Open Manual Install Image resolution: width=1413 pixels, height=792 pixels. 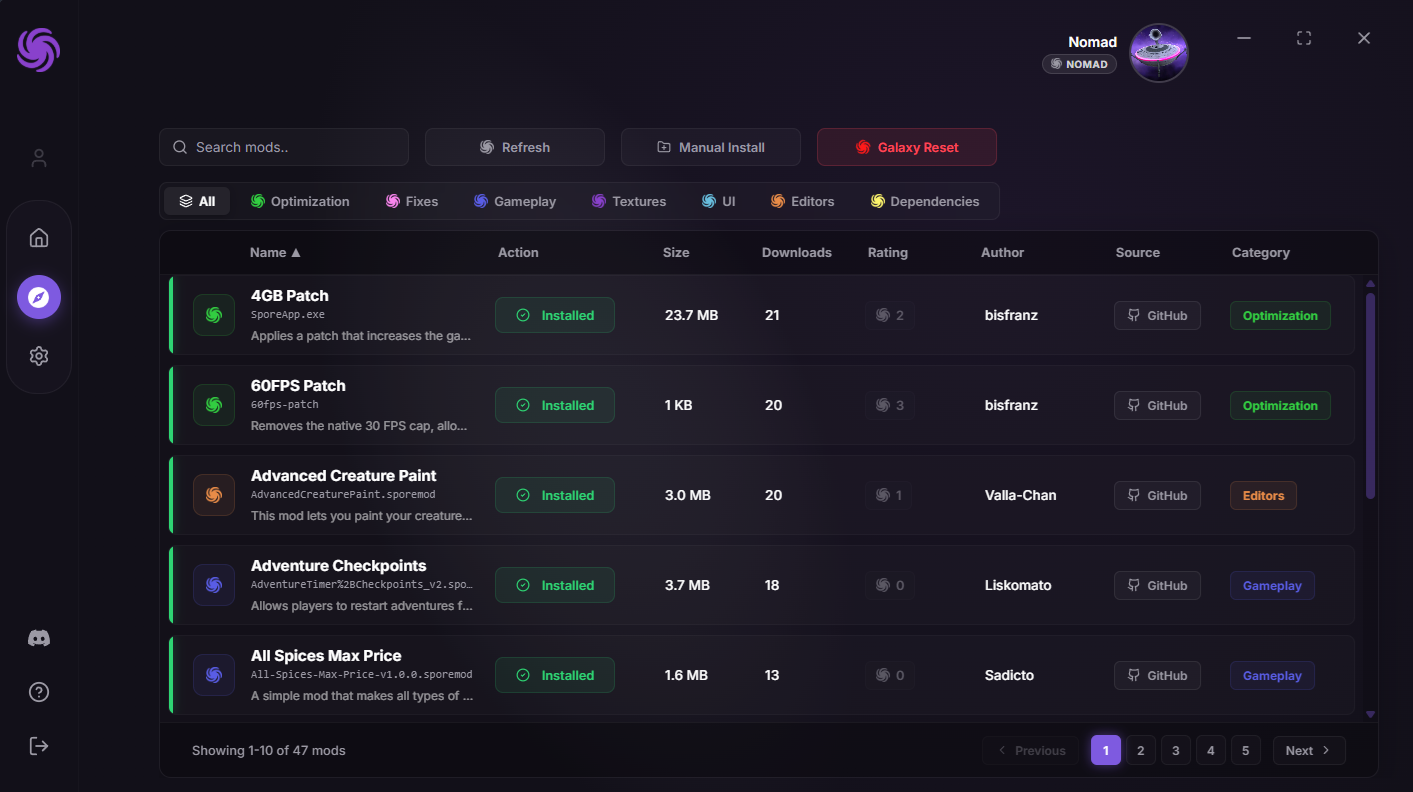711,147
